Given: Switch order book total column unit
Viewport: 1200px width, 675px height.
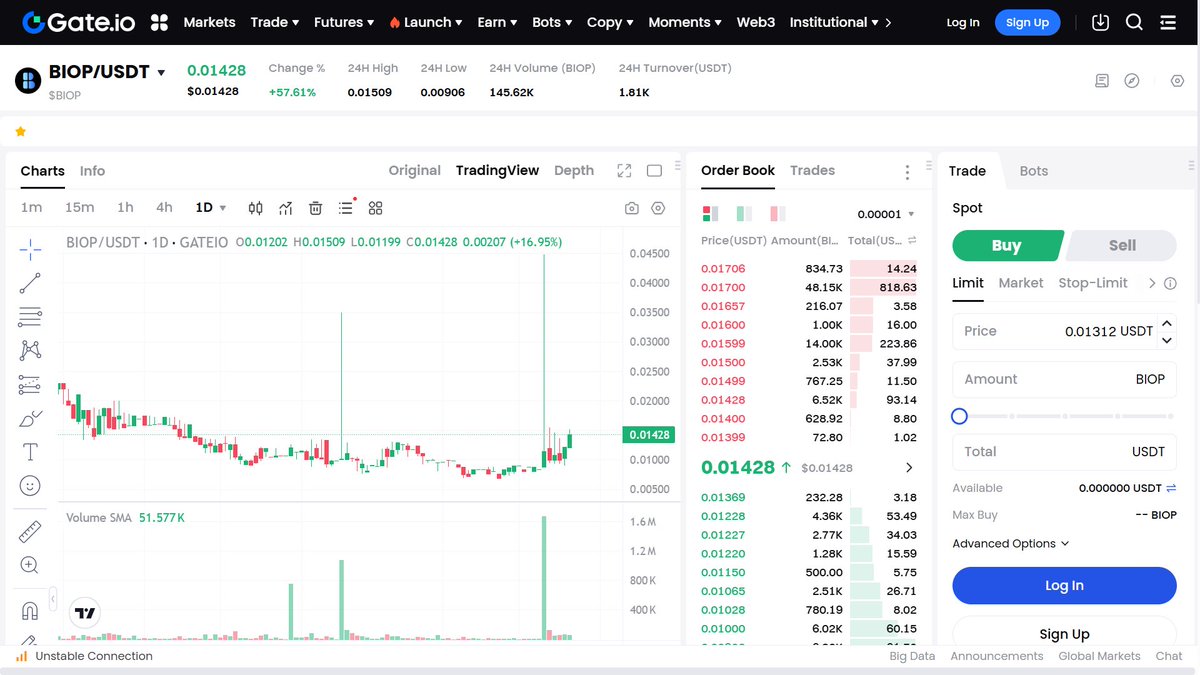Looking at the screenshot, I should 912,241.
